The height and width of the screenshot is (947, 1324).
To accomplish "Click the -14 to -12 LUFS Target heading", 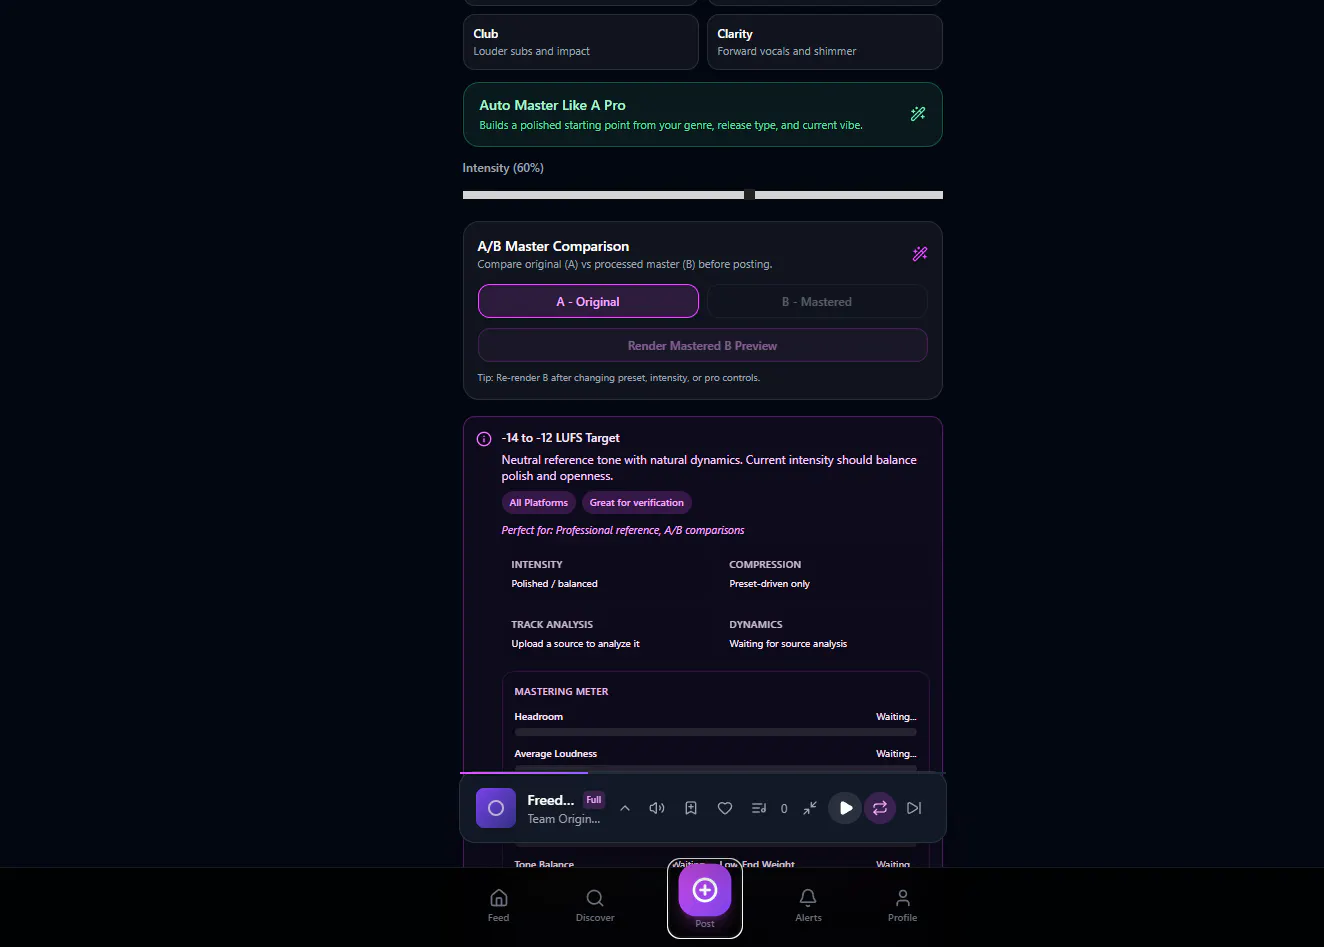I will click(x=561, y=438).
